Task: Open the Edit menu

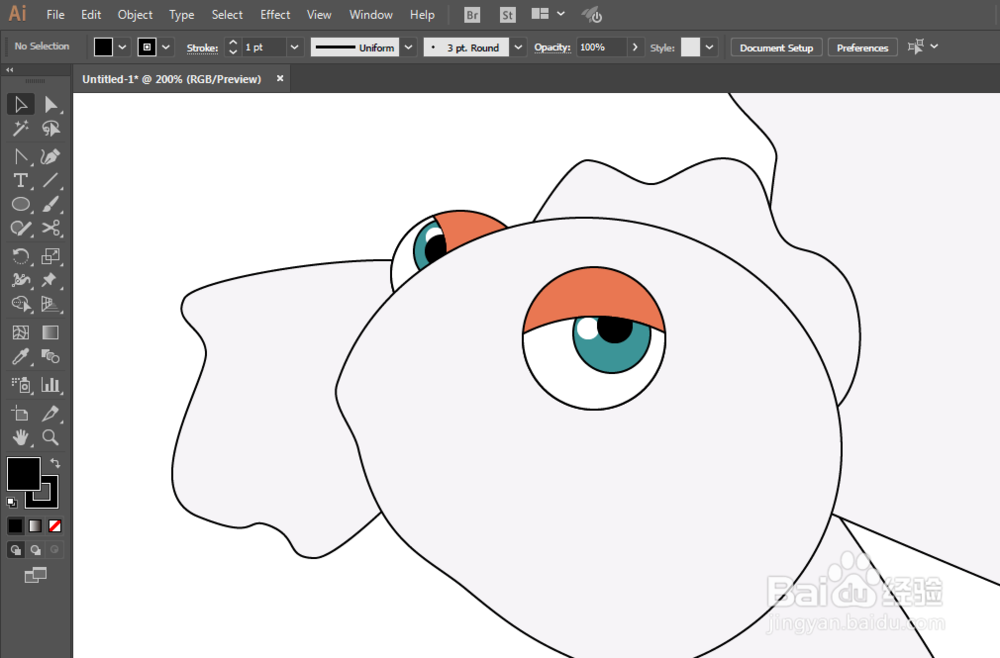Action: pos(91,14)
